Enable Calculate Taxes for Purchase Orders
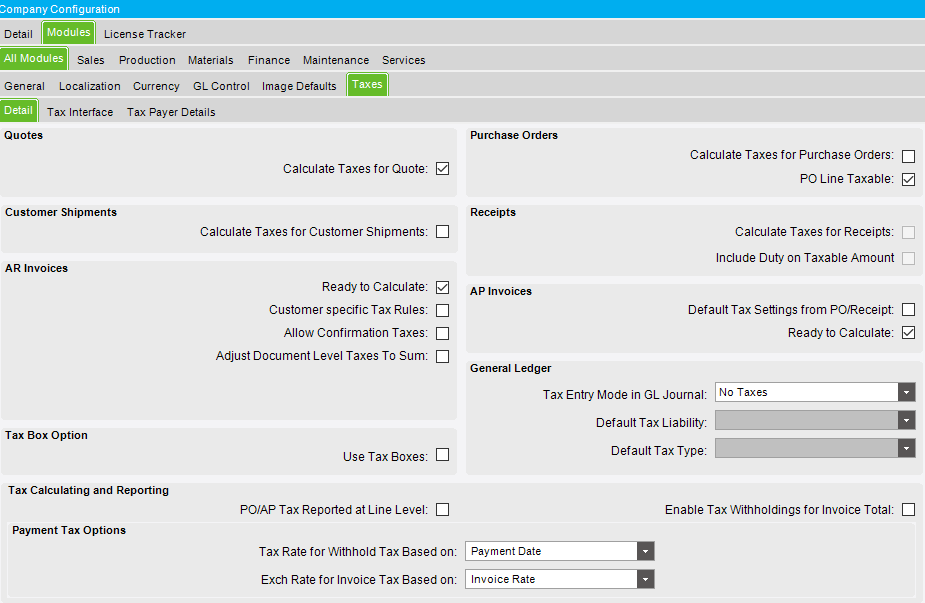Viewport: 925px width, 603px height. [x=908, y=156]
